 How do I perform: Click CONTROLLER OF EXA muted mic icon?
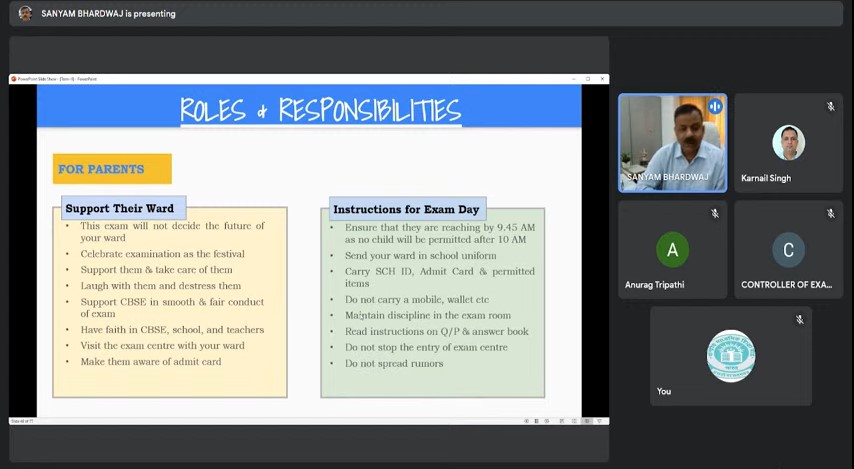coord(830,214)
